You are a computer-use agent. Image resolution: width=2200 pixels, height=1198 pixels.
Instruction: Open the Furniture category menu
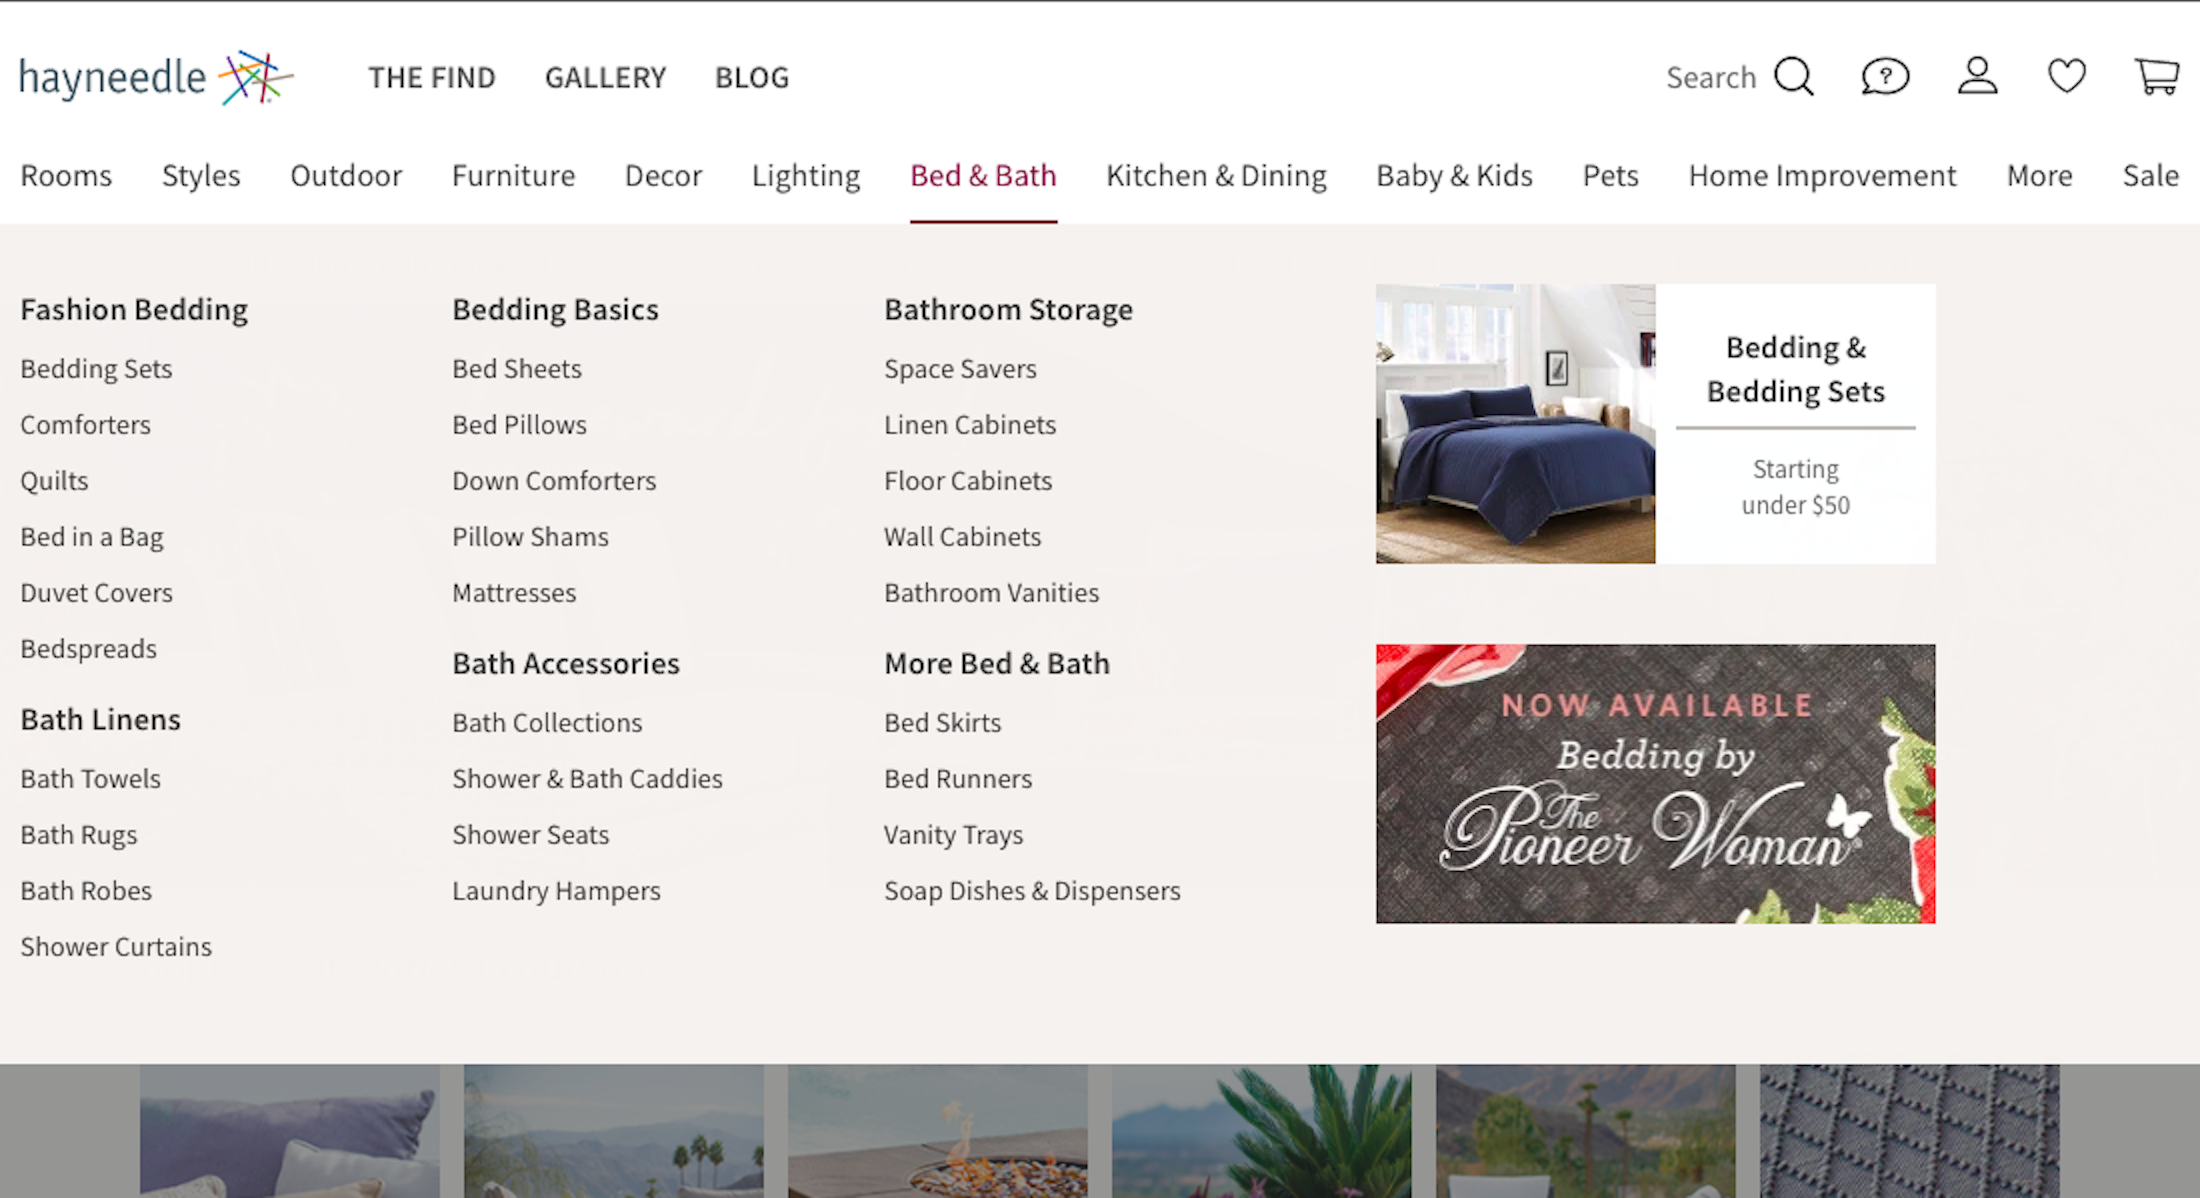[x=513, y=176]
